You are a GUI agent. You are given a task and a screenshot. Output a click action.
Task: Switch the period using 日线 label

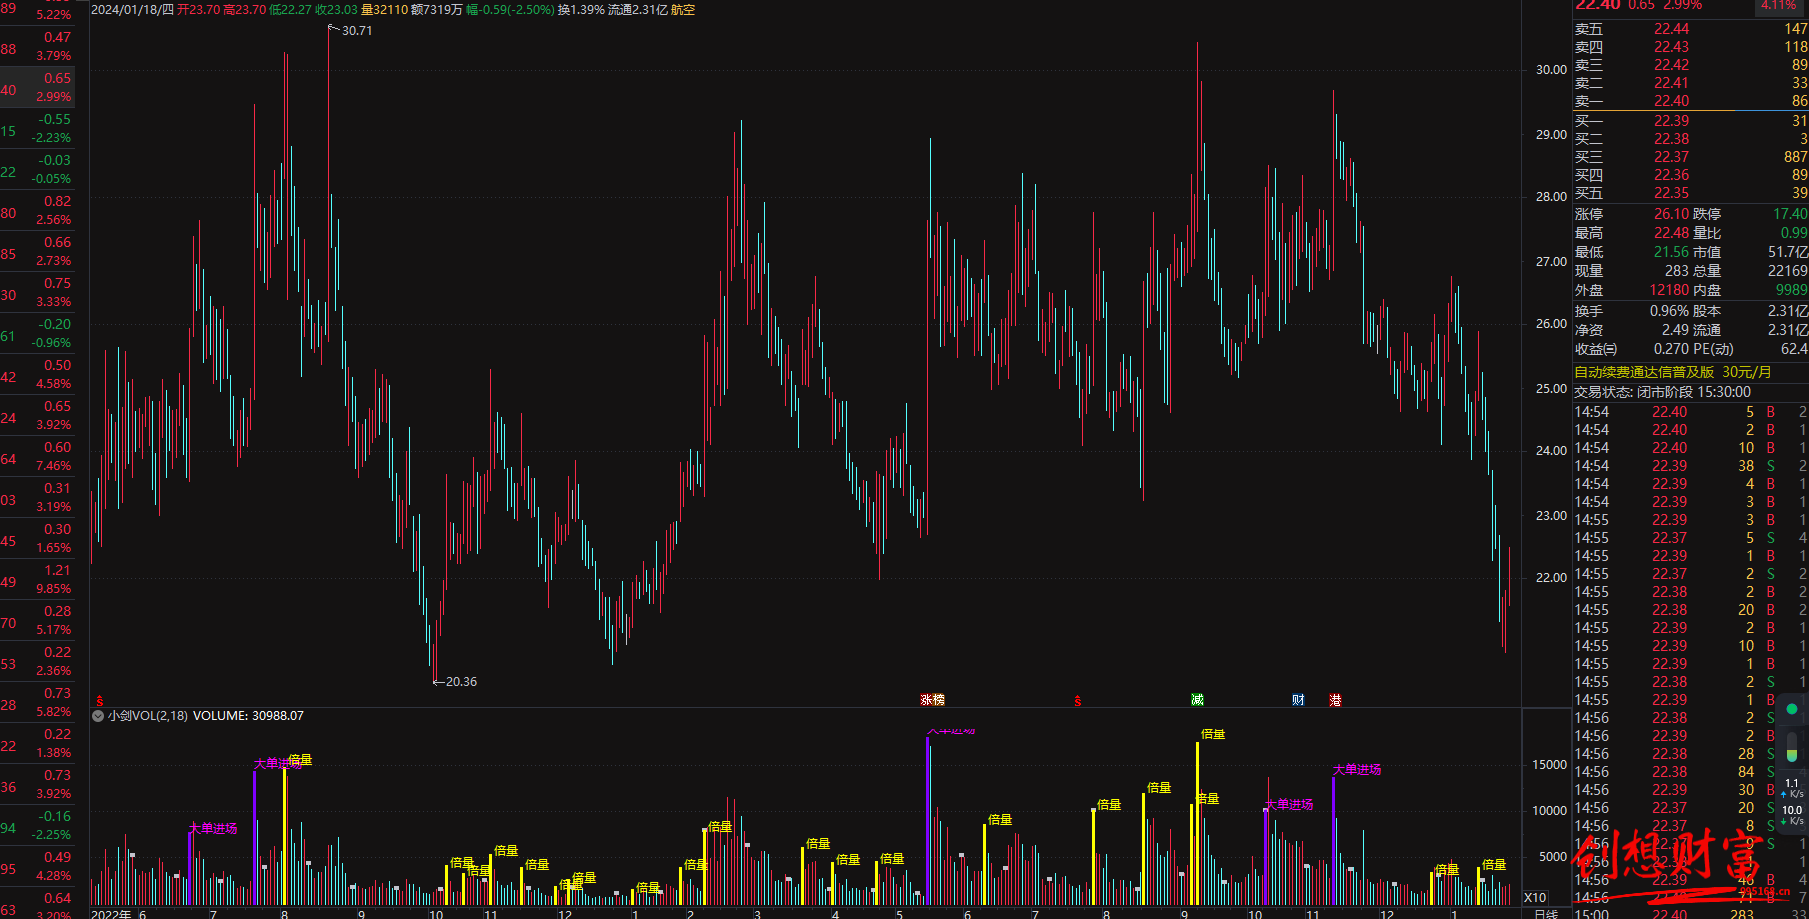pos(1546,914)
